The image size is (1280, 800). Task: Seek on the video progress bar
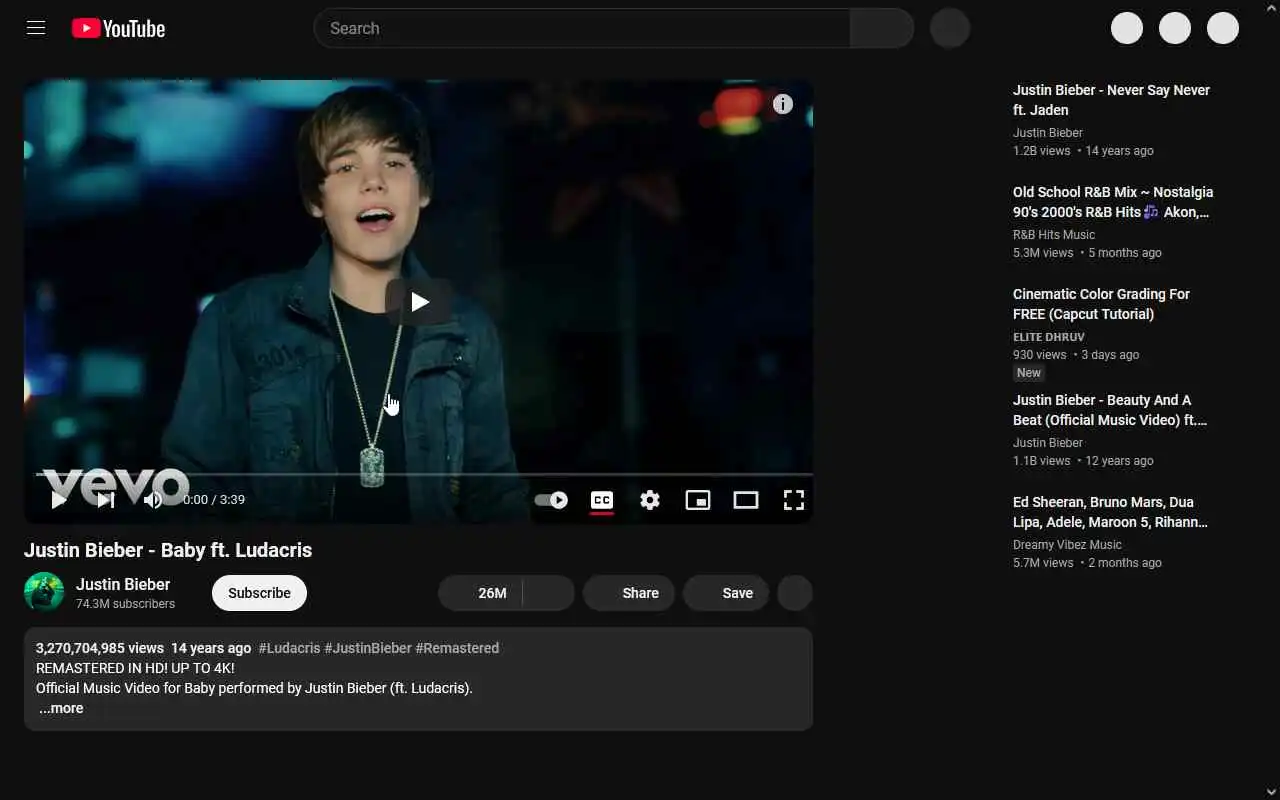point(424,474)
